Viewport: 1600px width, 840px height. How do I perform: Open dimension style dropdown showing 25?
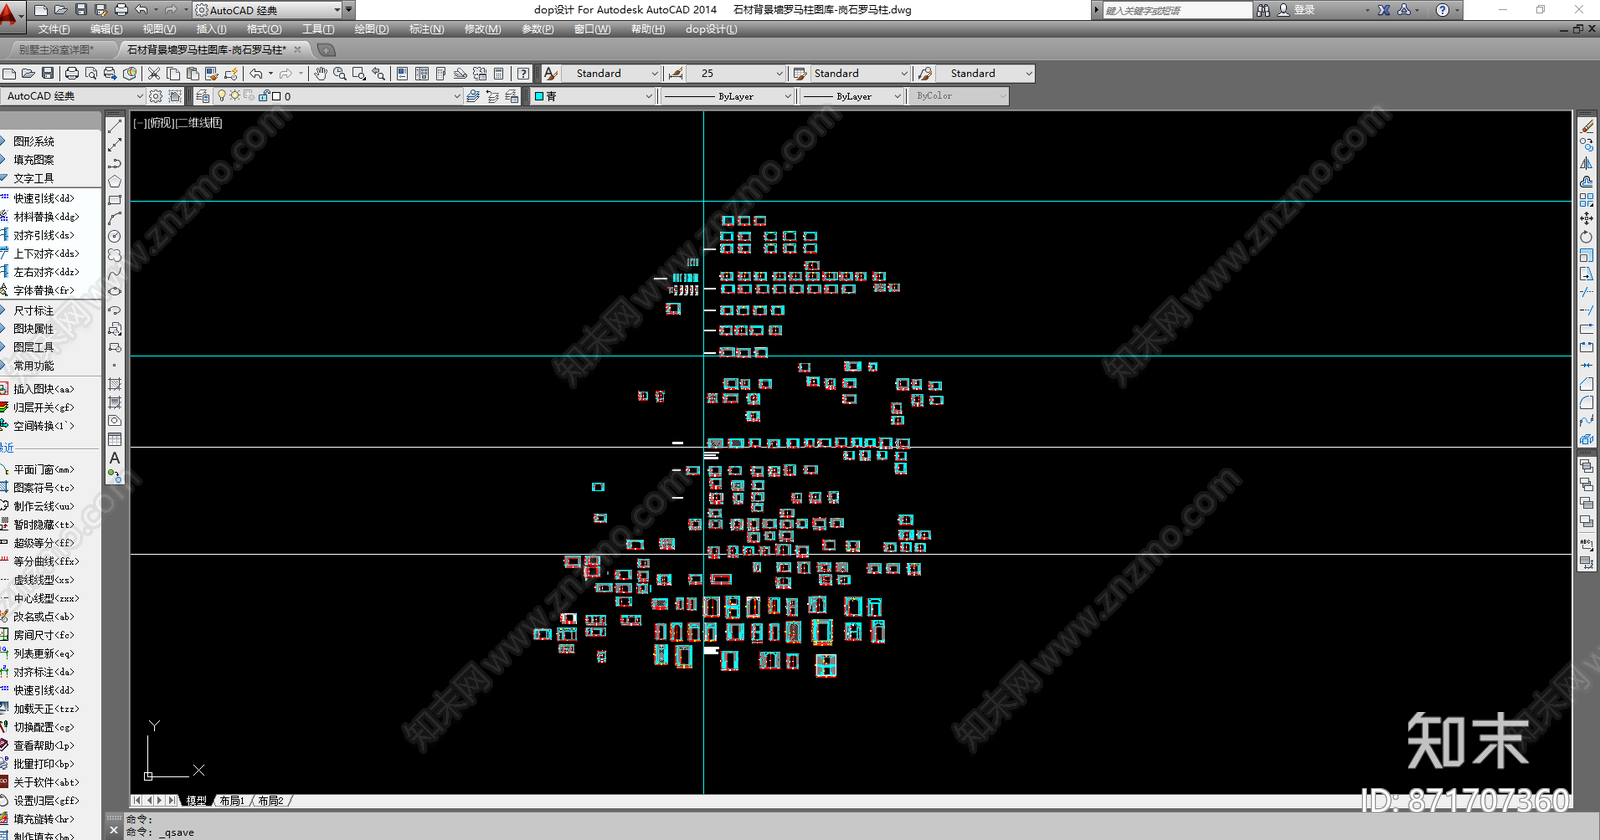(x=738, y=74)
